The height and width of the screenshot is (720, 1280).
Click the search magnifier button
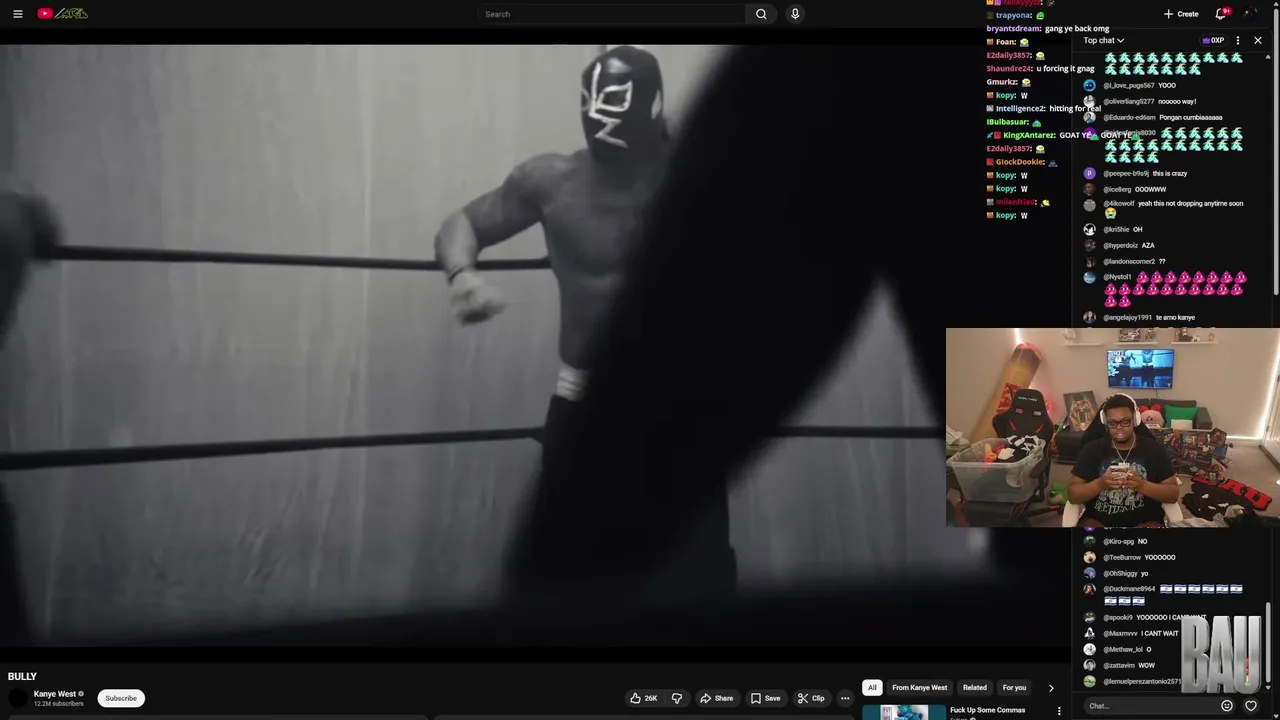761,14
